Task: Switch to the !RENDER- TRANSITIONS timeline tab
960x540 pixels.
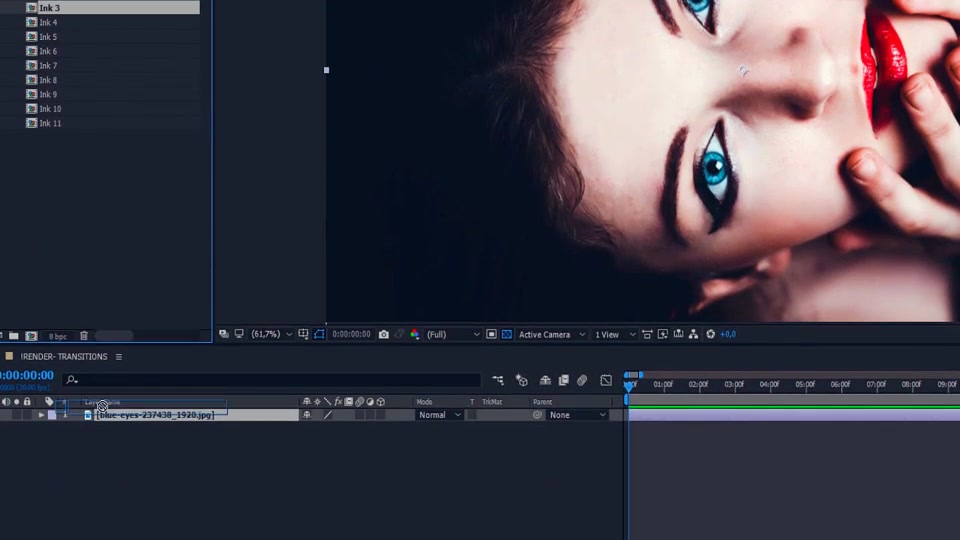Action: pos(64,357)
